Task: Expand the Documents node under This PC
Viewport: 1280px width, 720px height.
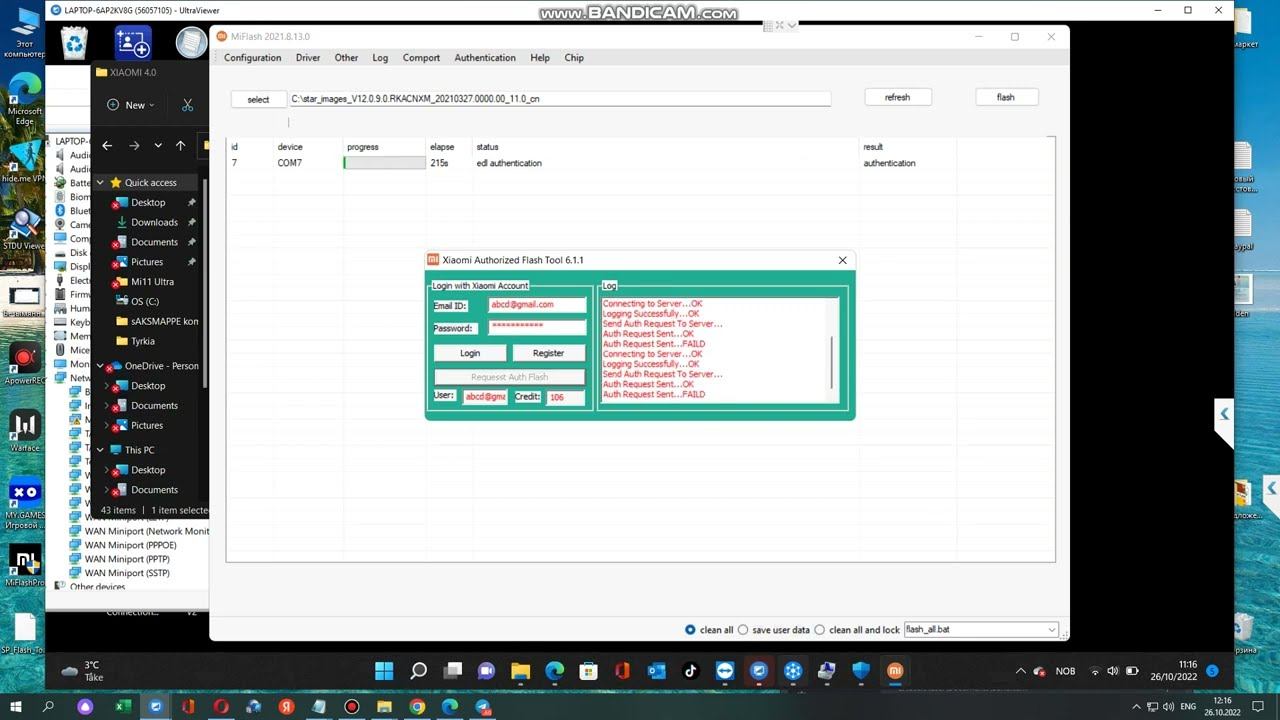Action: [x=108, y=490]
